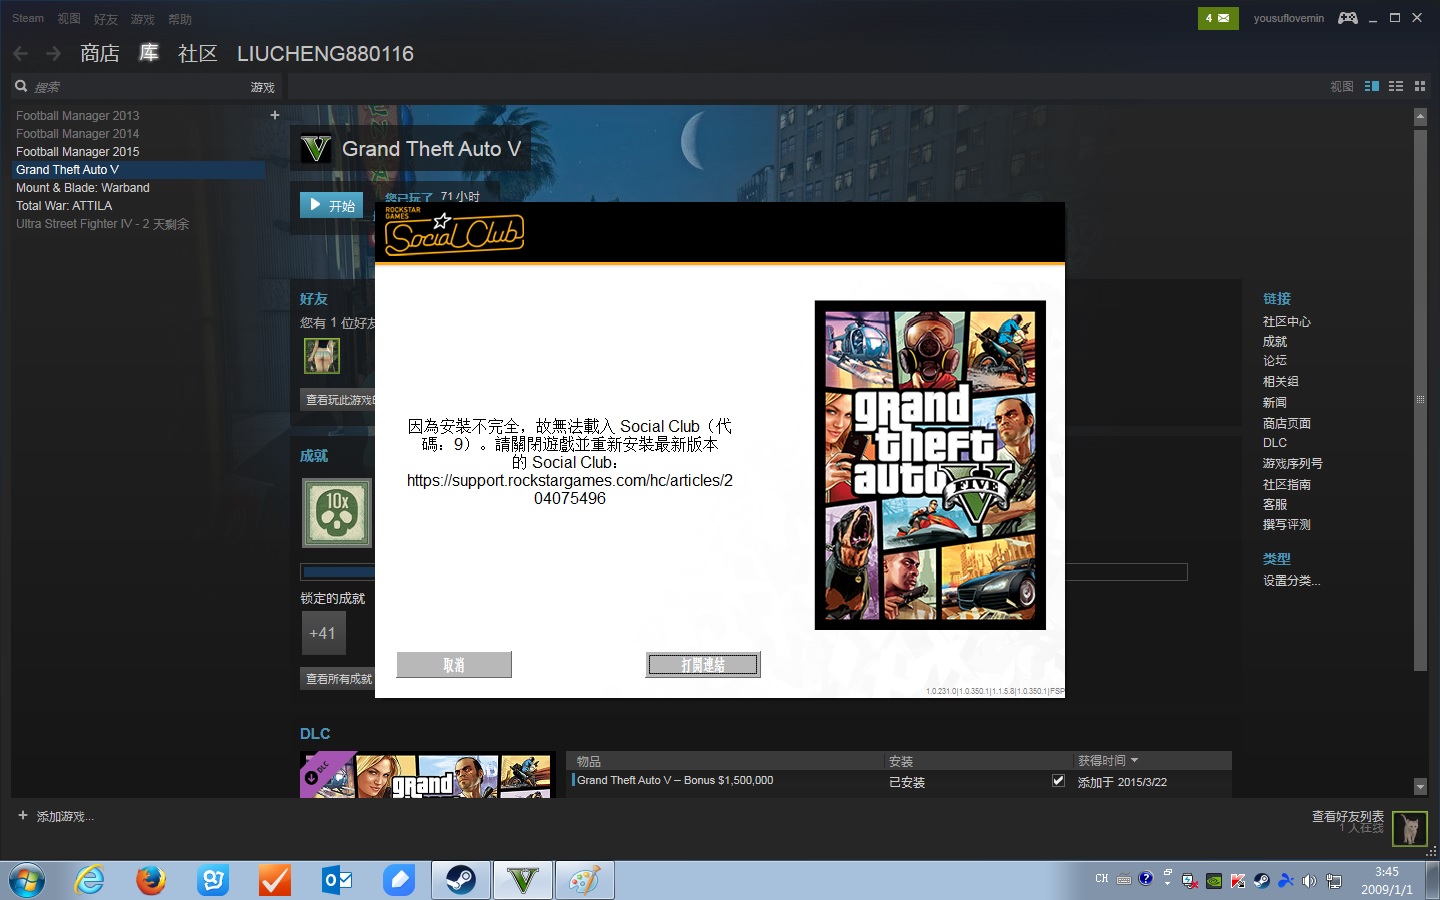Sort by 获得时间 column dropdown arrow
1440x900 pixels.
pyautogui.click(x=1134, y=761)
